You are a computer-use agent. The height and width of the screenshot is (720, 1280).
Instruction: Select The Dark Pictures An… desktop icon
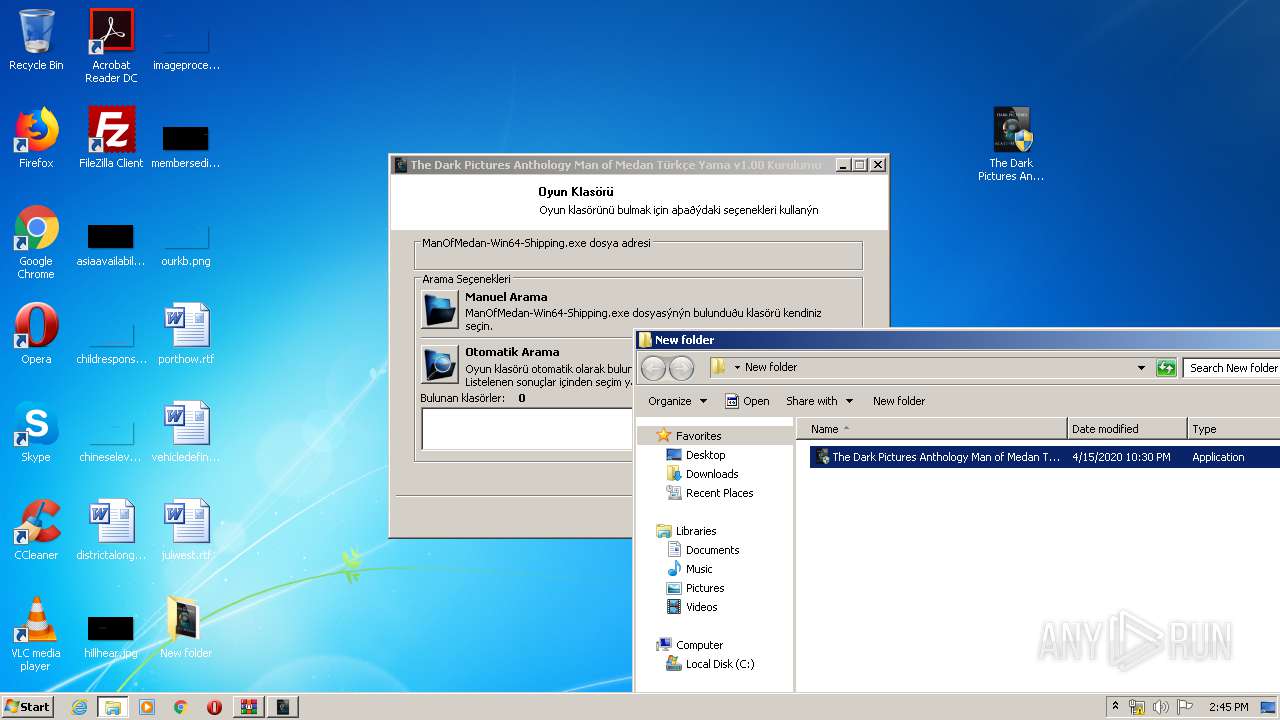[1011, 144]
